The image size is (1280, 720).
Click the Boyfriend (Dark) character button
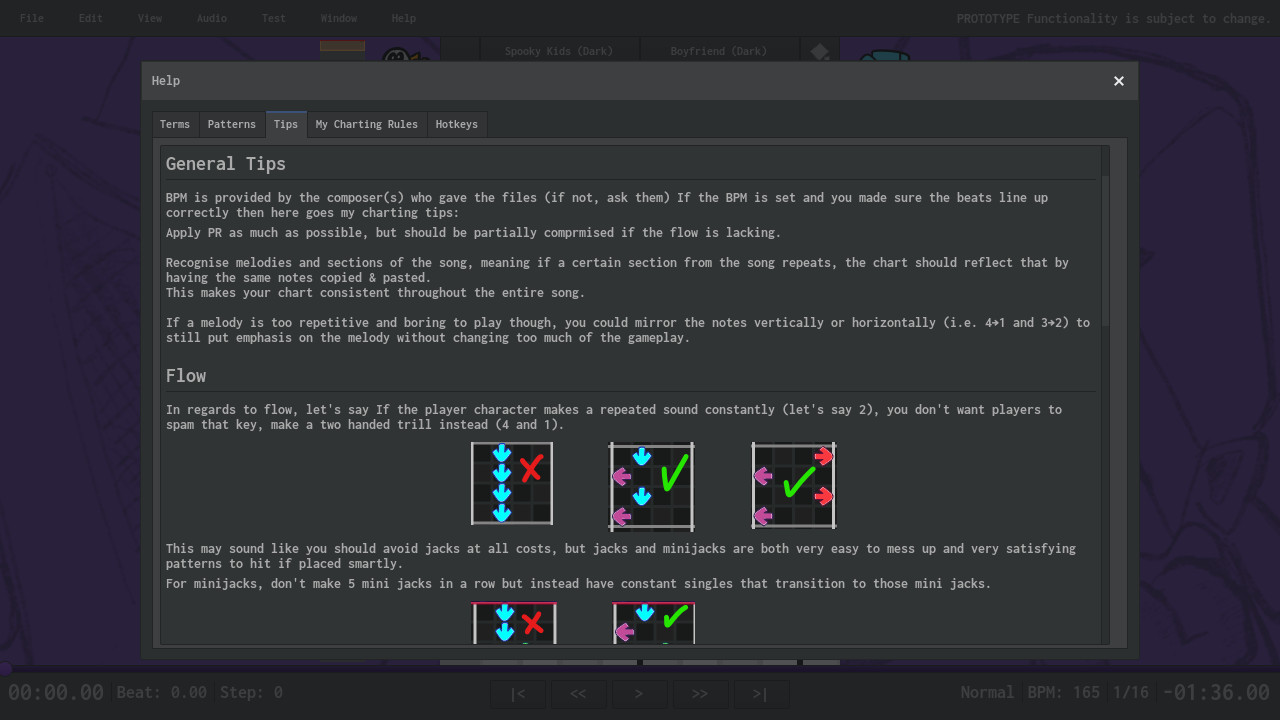point(719,51)
